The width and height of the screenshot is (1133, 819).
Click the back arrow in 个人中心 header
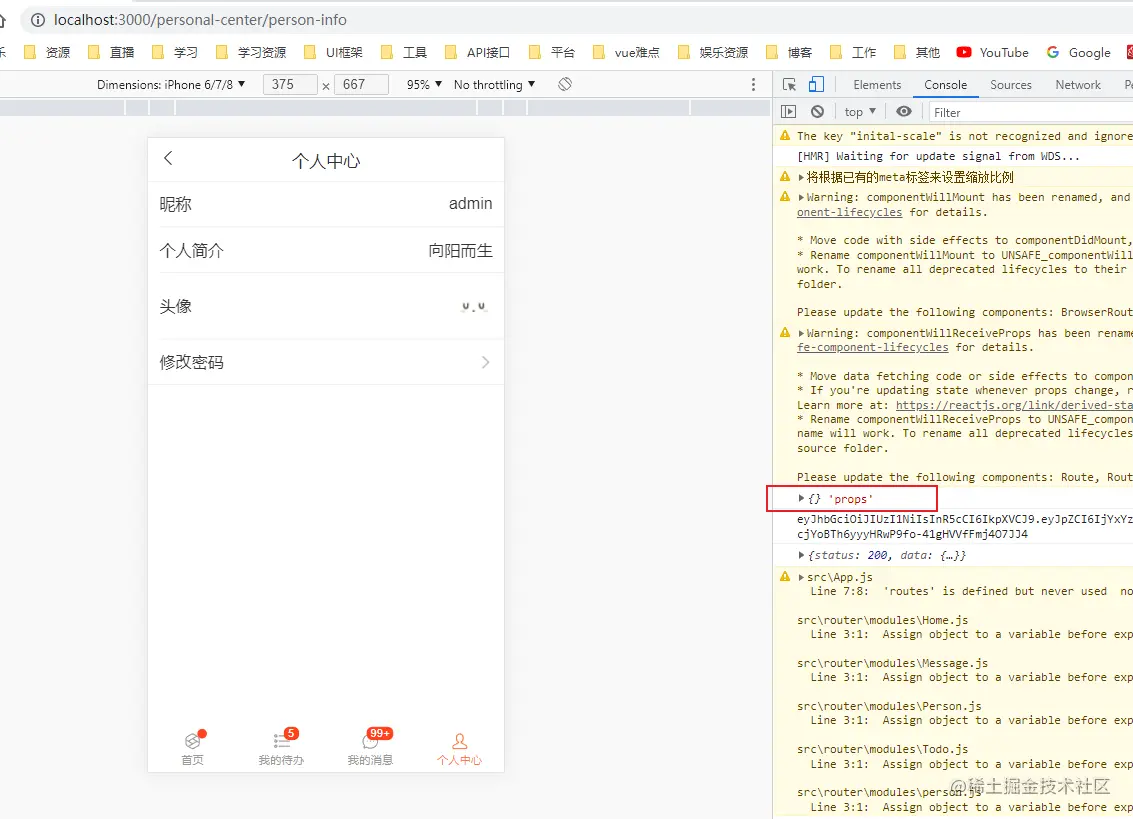[x=168, y=158]
